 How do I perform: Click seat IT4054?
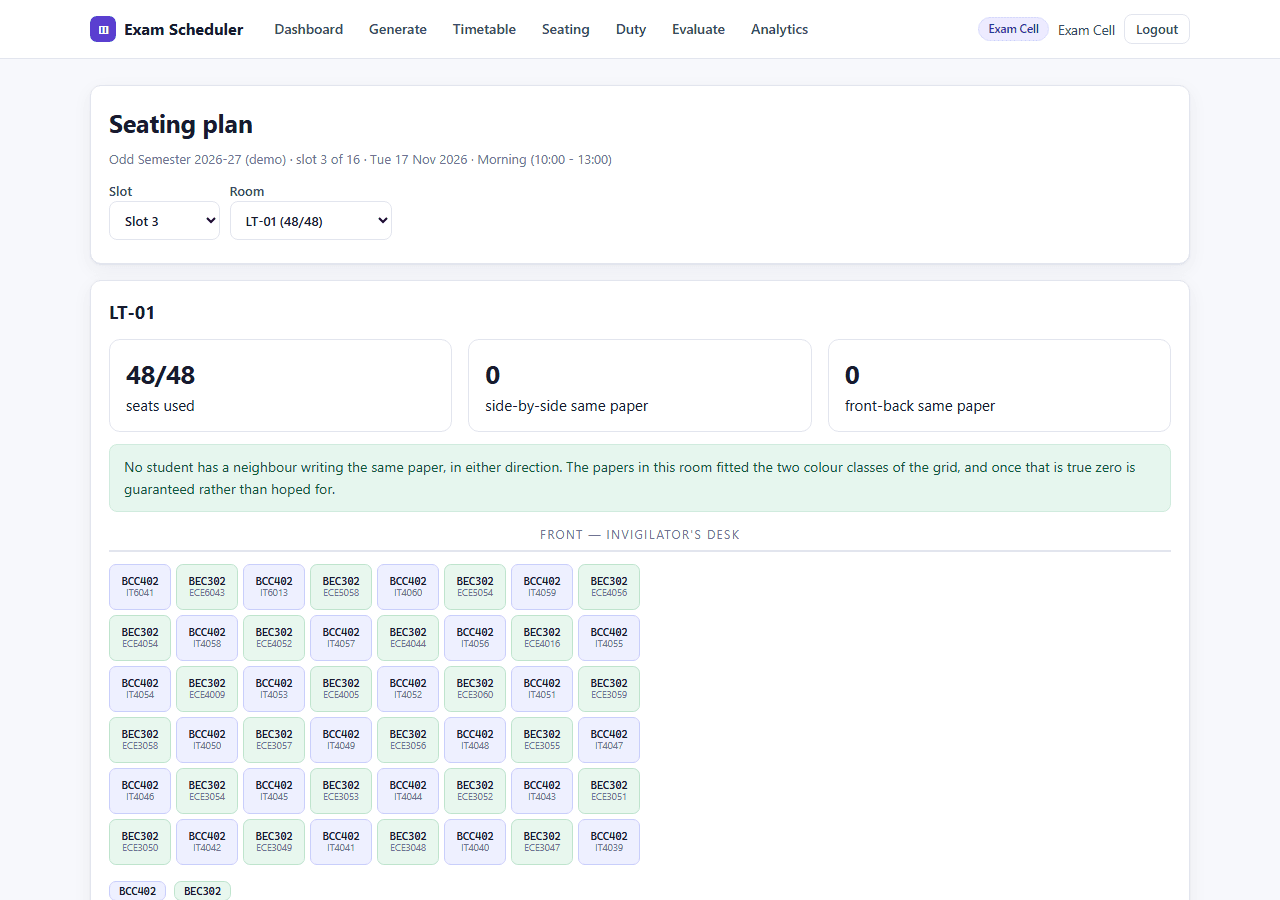coord(140,689)
